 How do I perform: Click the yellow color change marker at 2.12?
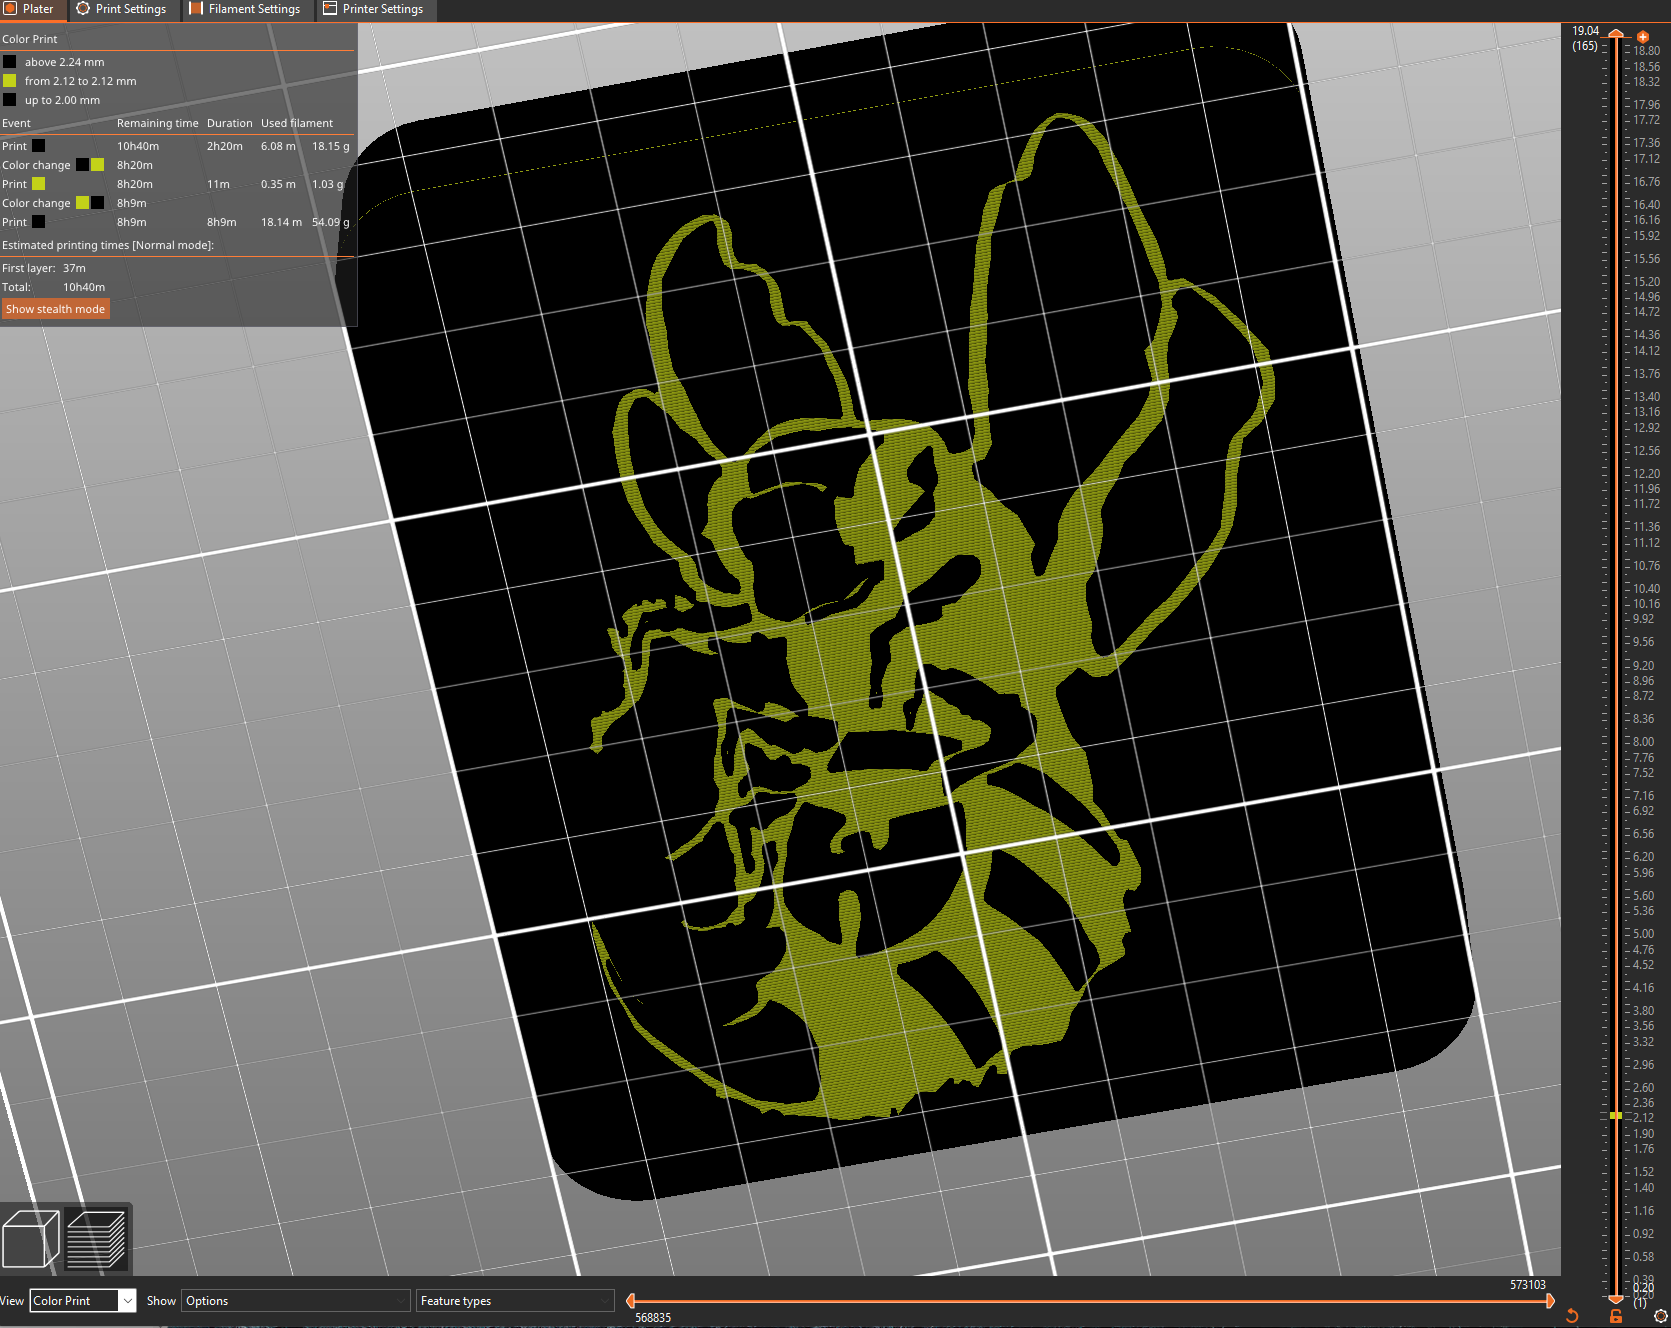pos(1616,1115)
